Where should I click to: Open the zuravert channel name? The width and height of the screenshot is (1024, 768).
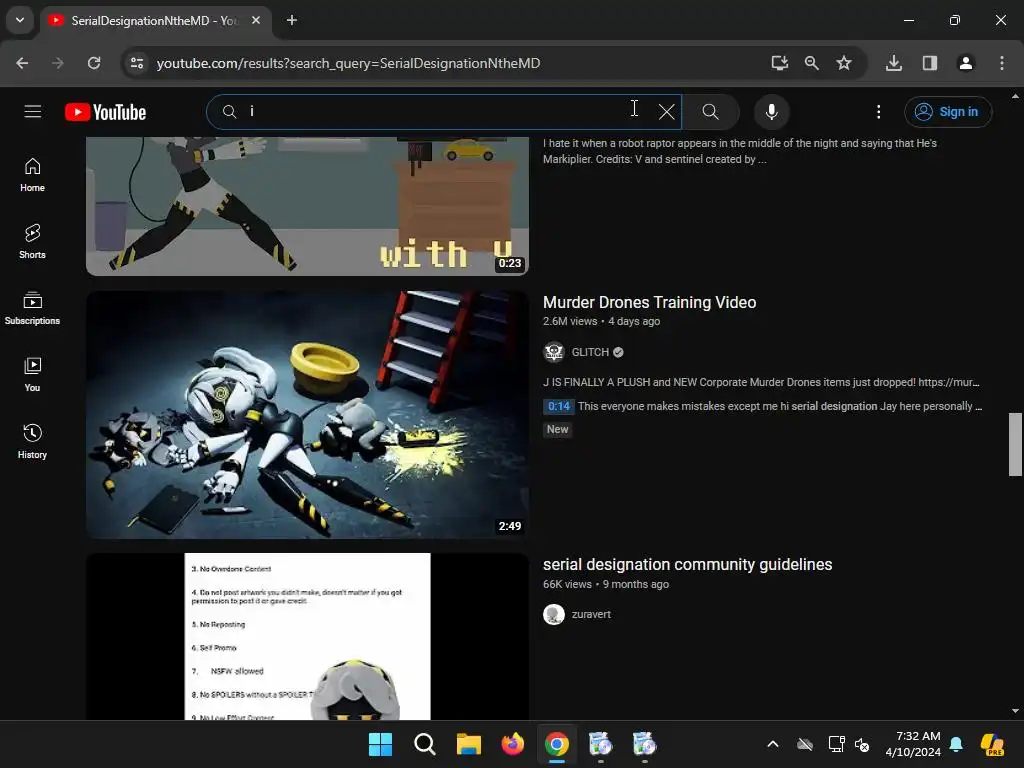tap(591, 614)
